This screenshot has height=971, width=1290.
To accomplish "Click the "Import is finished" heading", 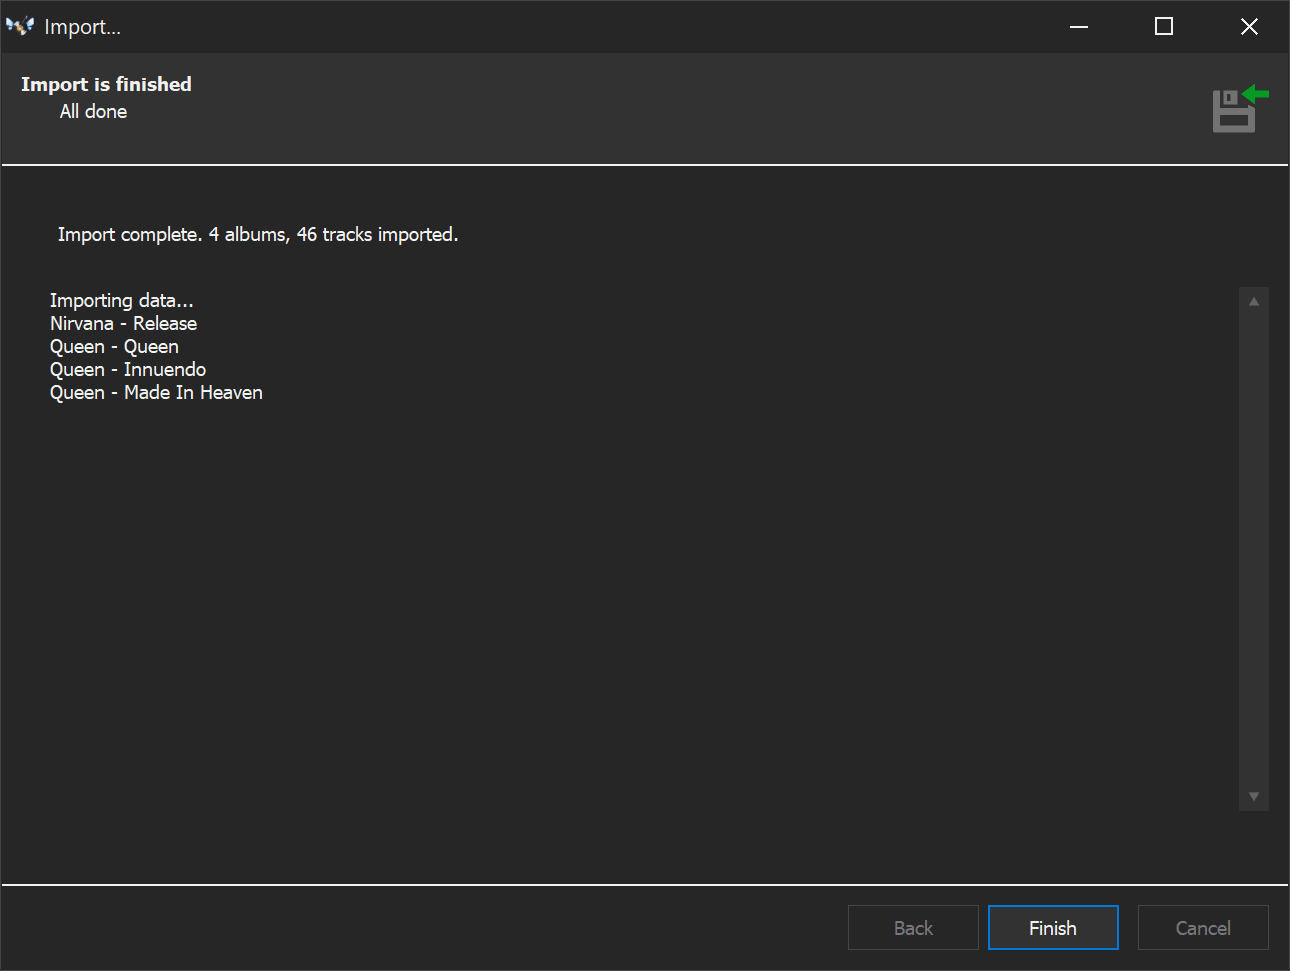I will click(x=106, y=85).
